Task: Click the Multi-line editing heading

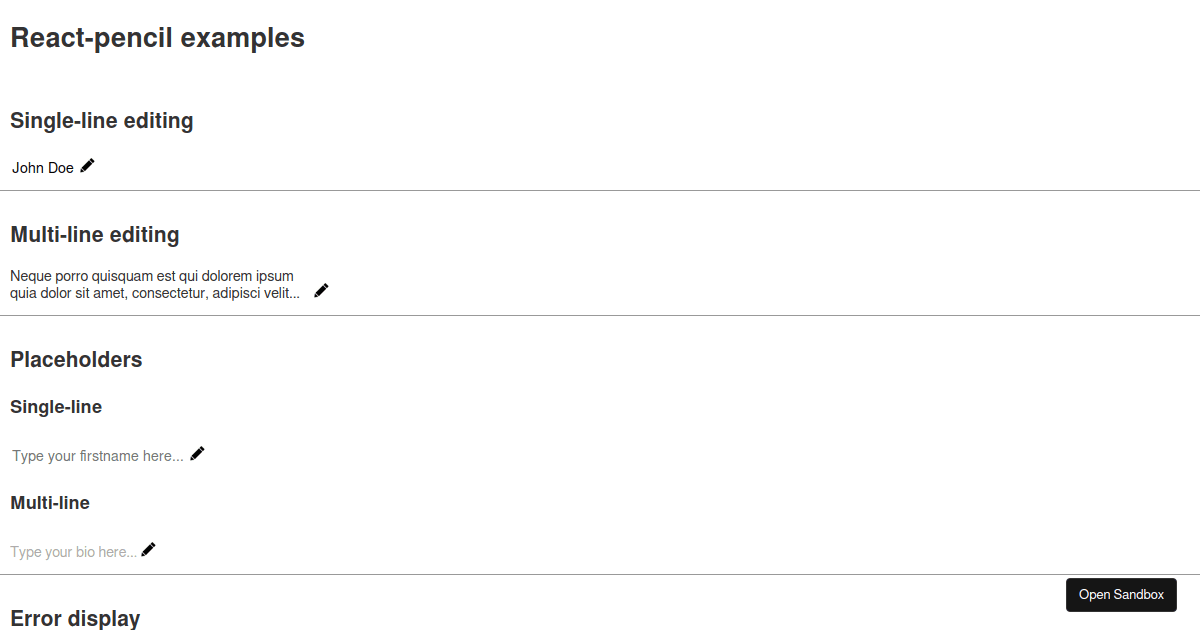Action: coord(95,235)
